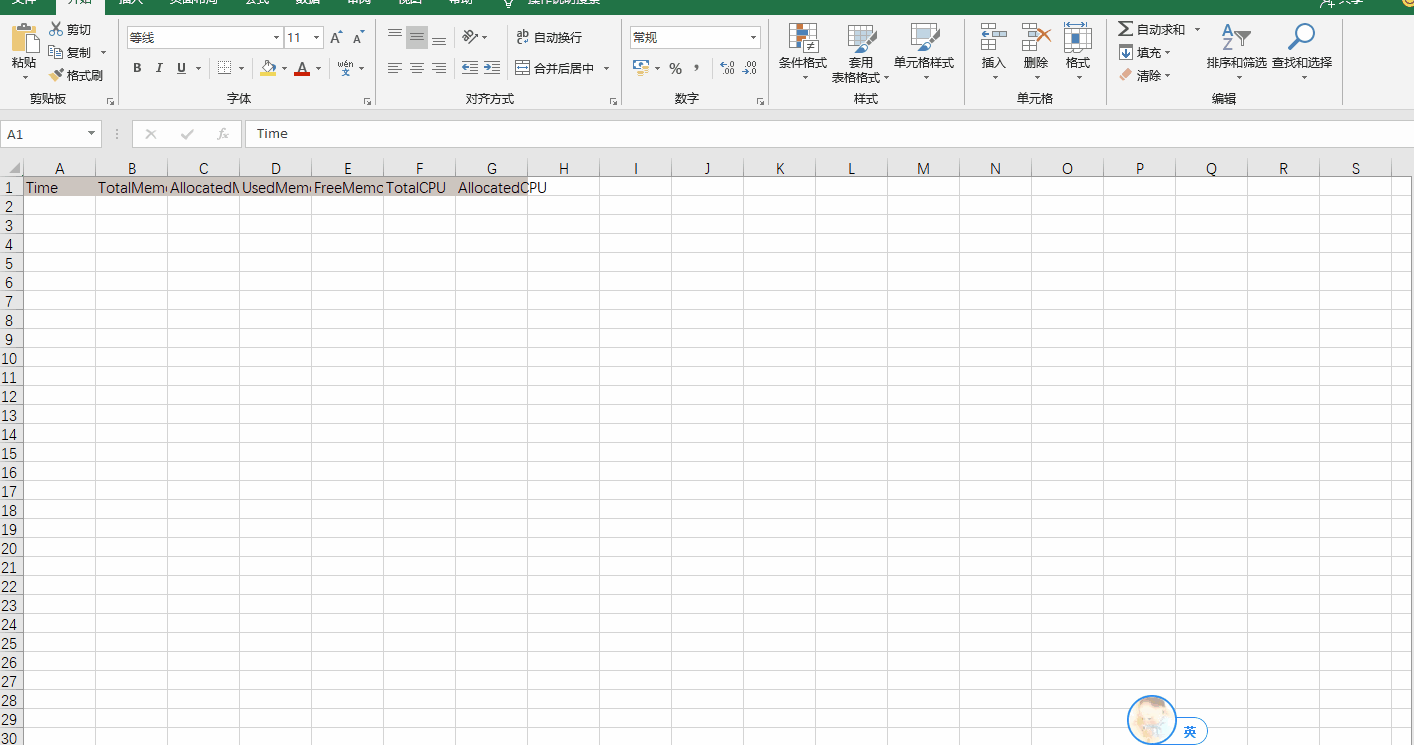1414x745 pixels.
Task: Toggle bold formatting
Action: (137, 68)
